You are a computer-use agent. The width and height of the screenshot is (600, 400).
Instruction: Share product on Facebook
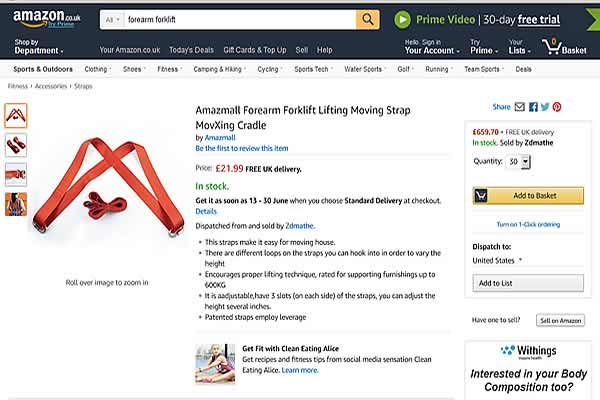point(533,107)
